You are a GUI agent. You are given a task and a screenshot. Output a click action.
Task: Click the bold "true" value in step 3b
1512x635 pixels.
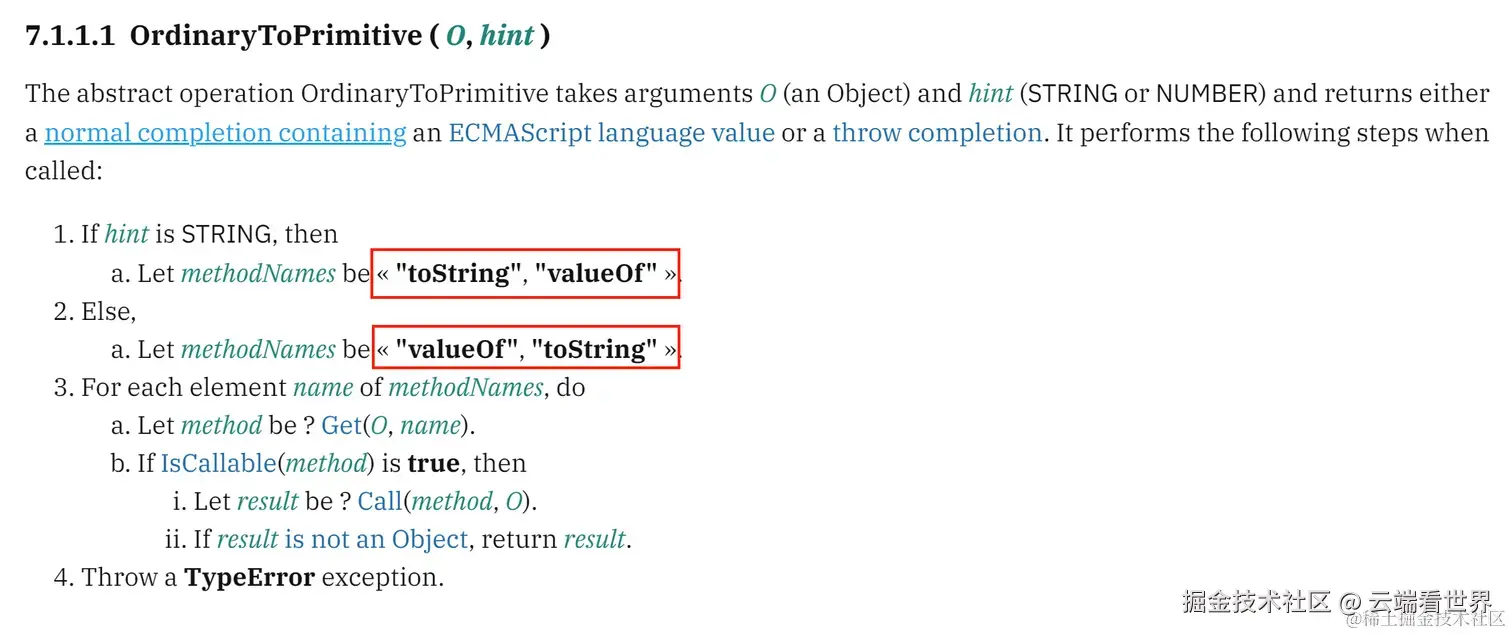tap(433, 463)
